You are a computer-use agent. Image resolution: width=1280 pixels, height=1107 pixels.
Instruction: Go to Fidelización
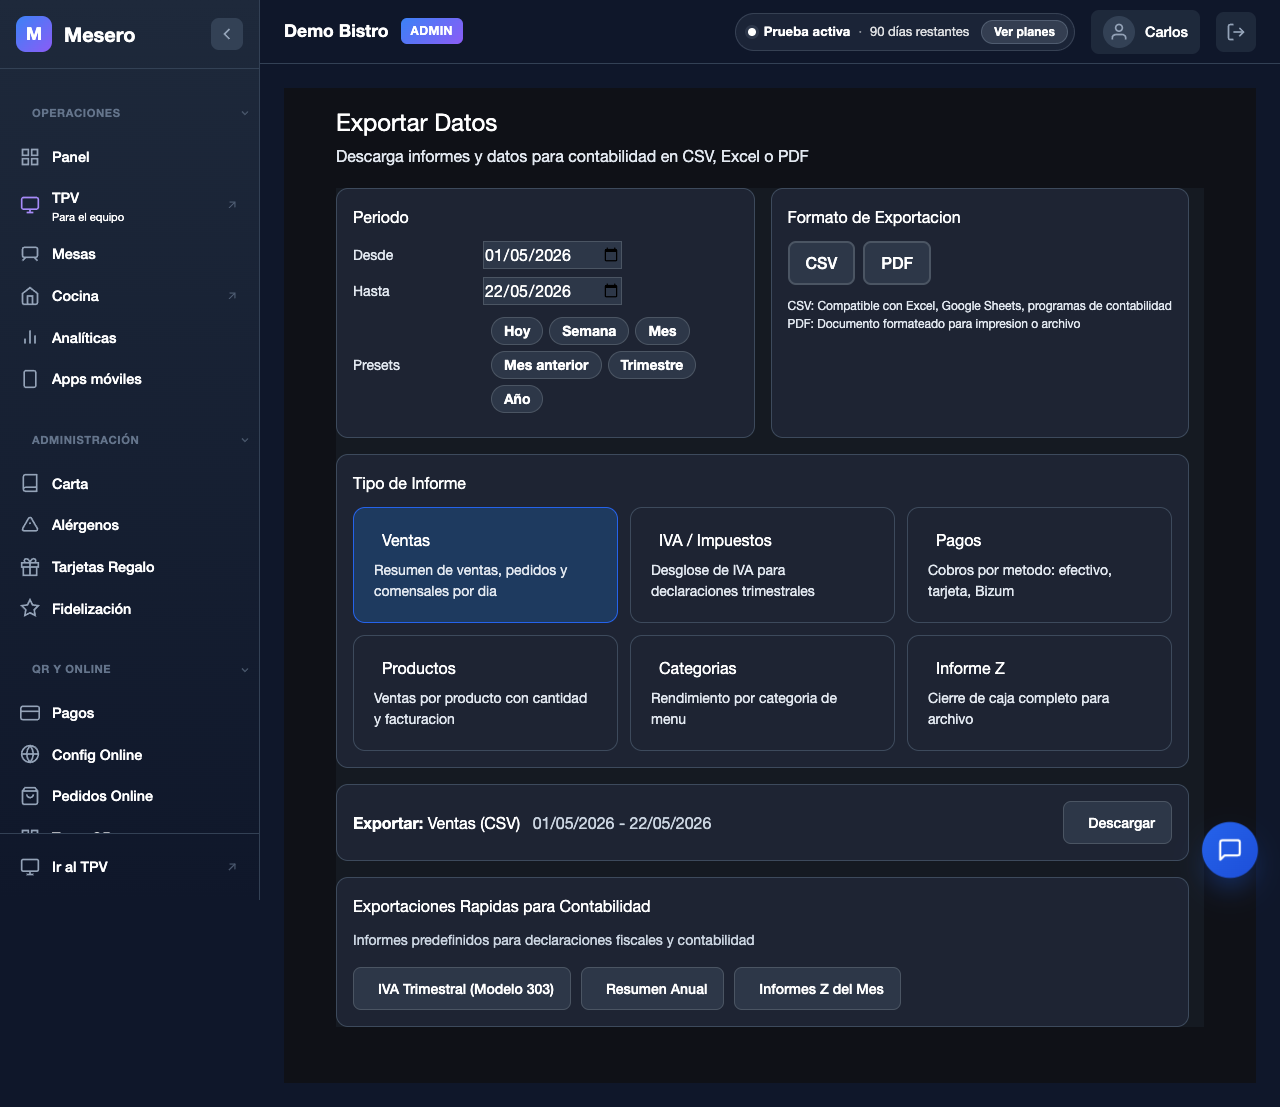(130, 609)
